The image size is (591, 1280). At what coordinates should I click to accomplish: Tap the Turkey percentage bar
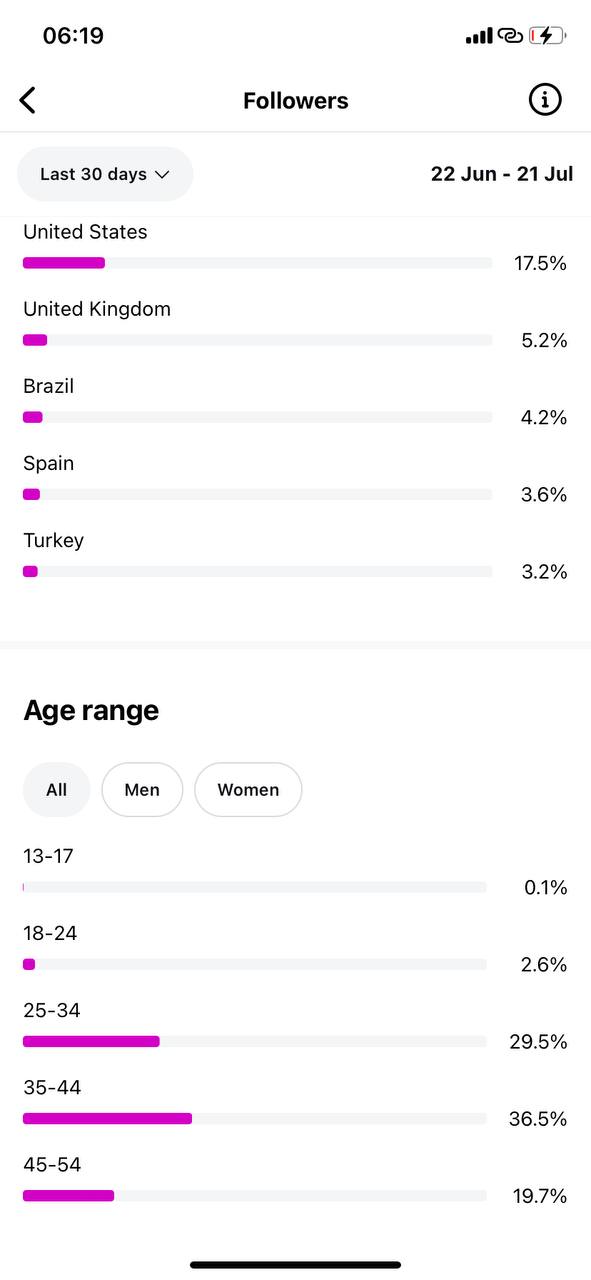(257, 572)
